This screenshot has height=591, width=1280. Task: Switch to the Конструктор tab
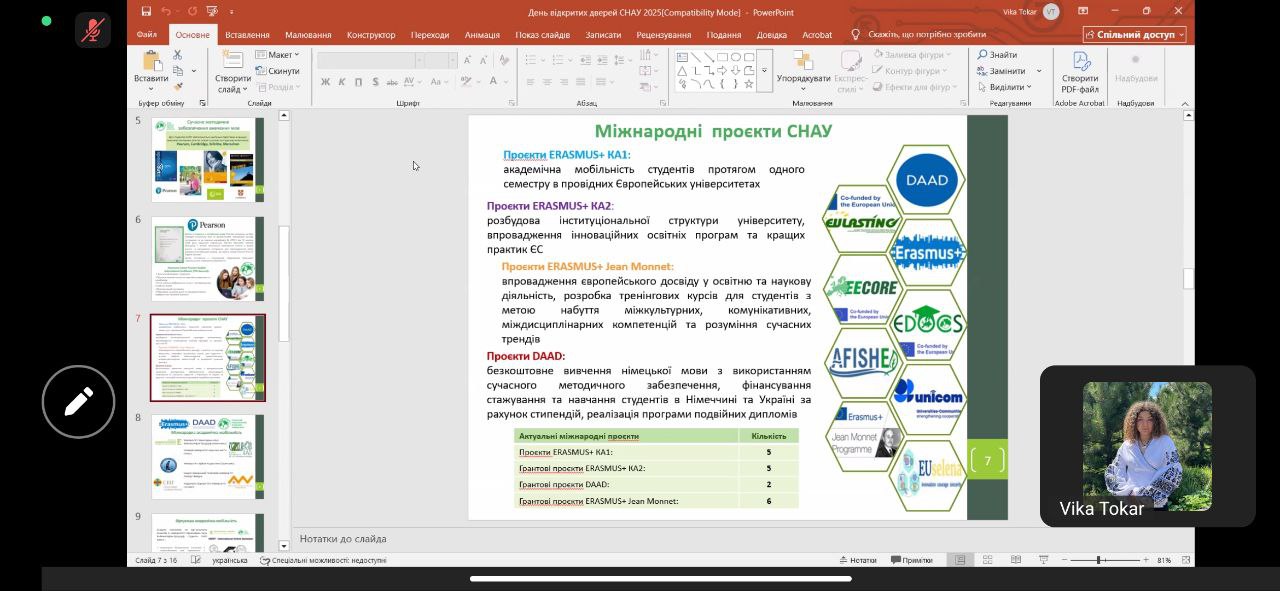click(x=371, y=34)
